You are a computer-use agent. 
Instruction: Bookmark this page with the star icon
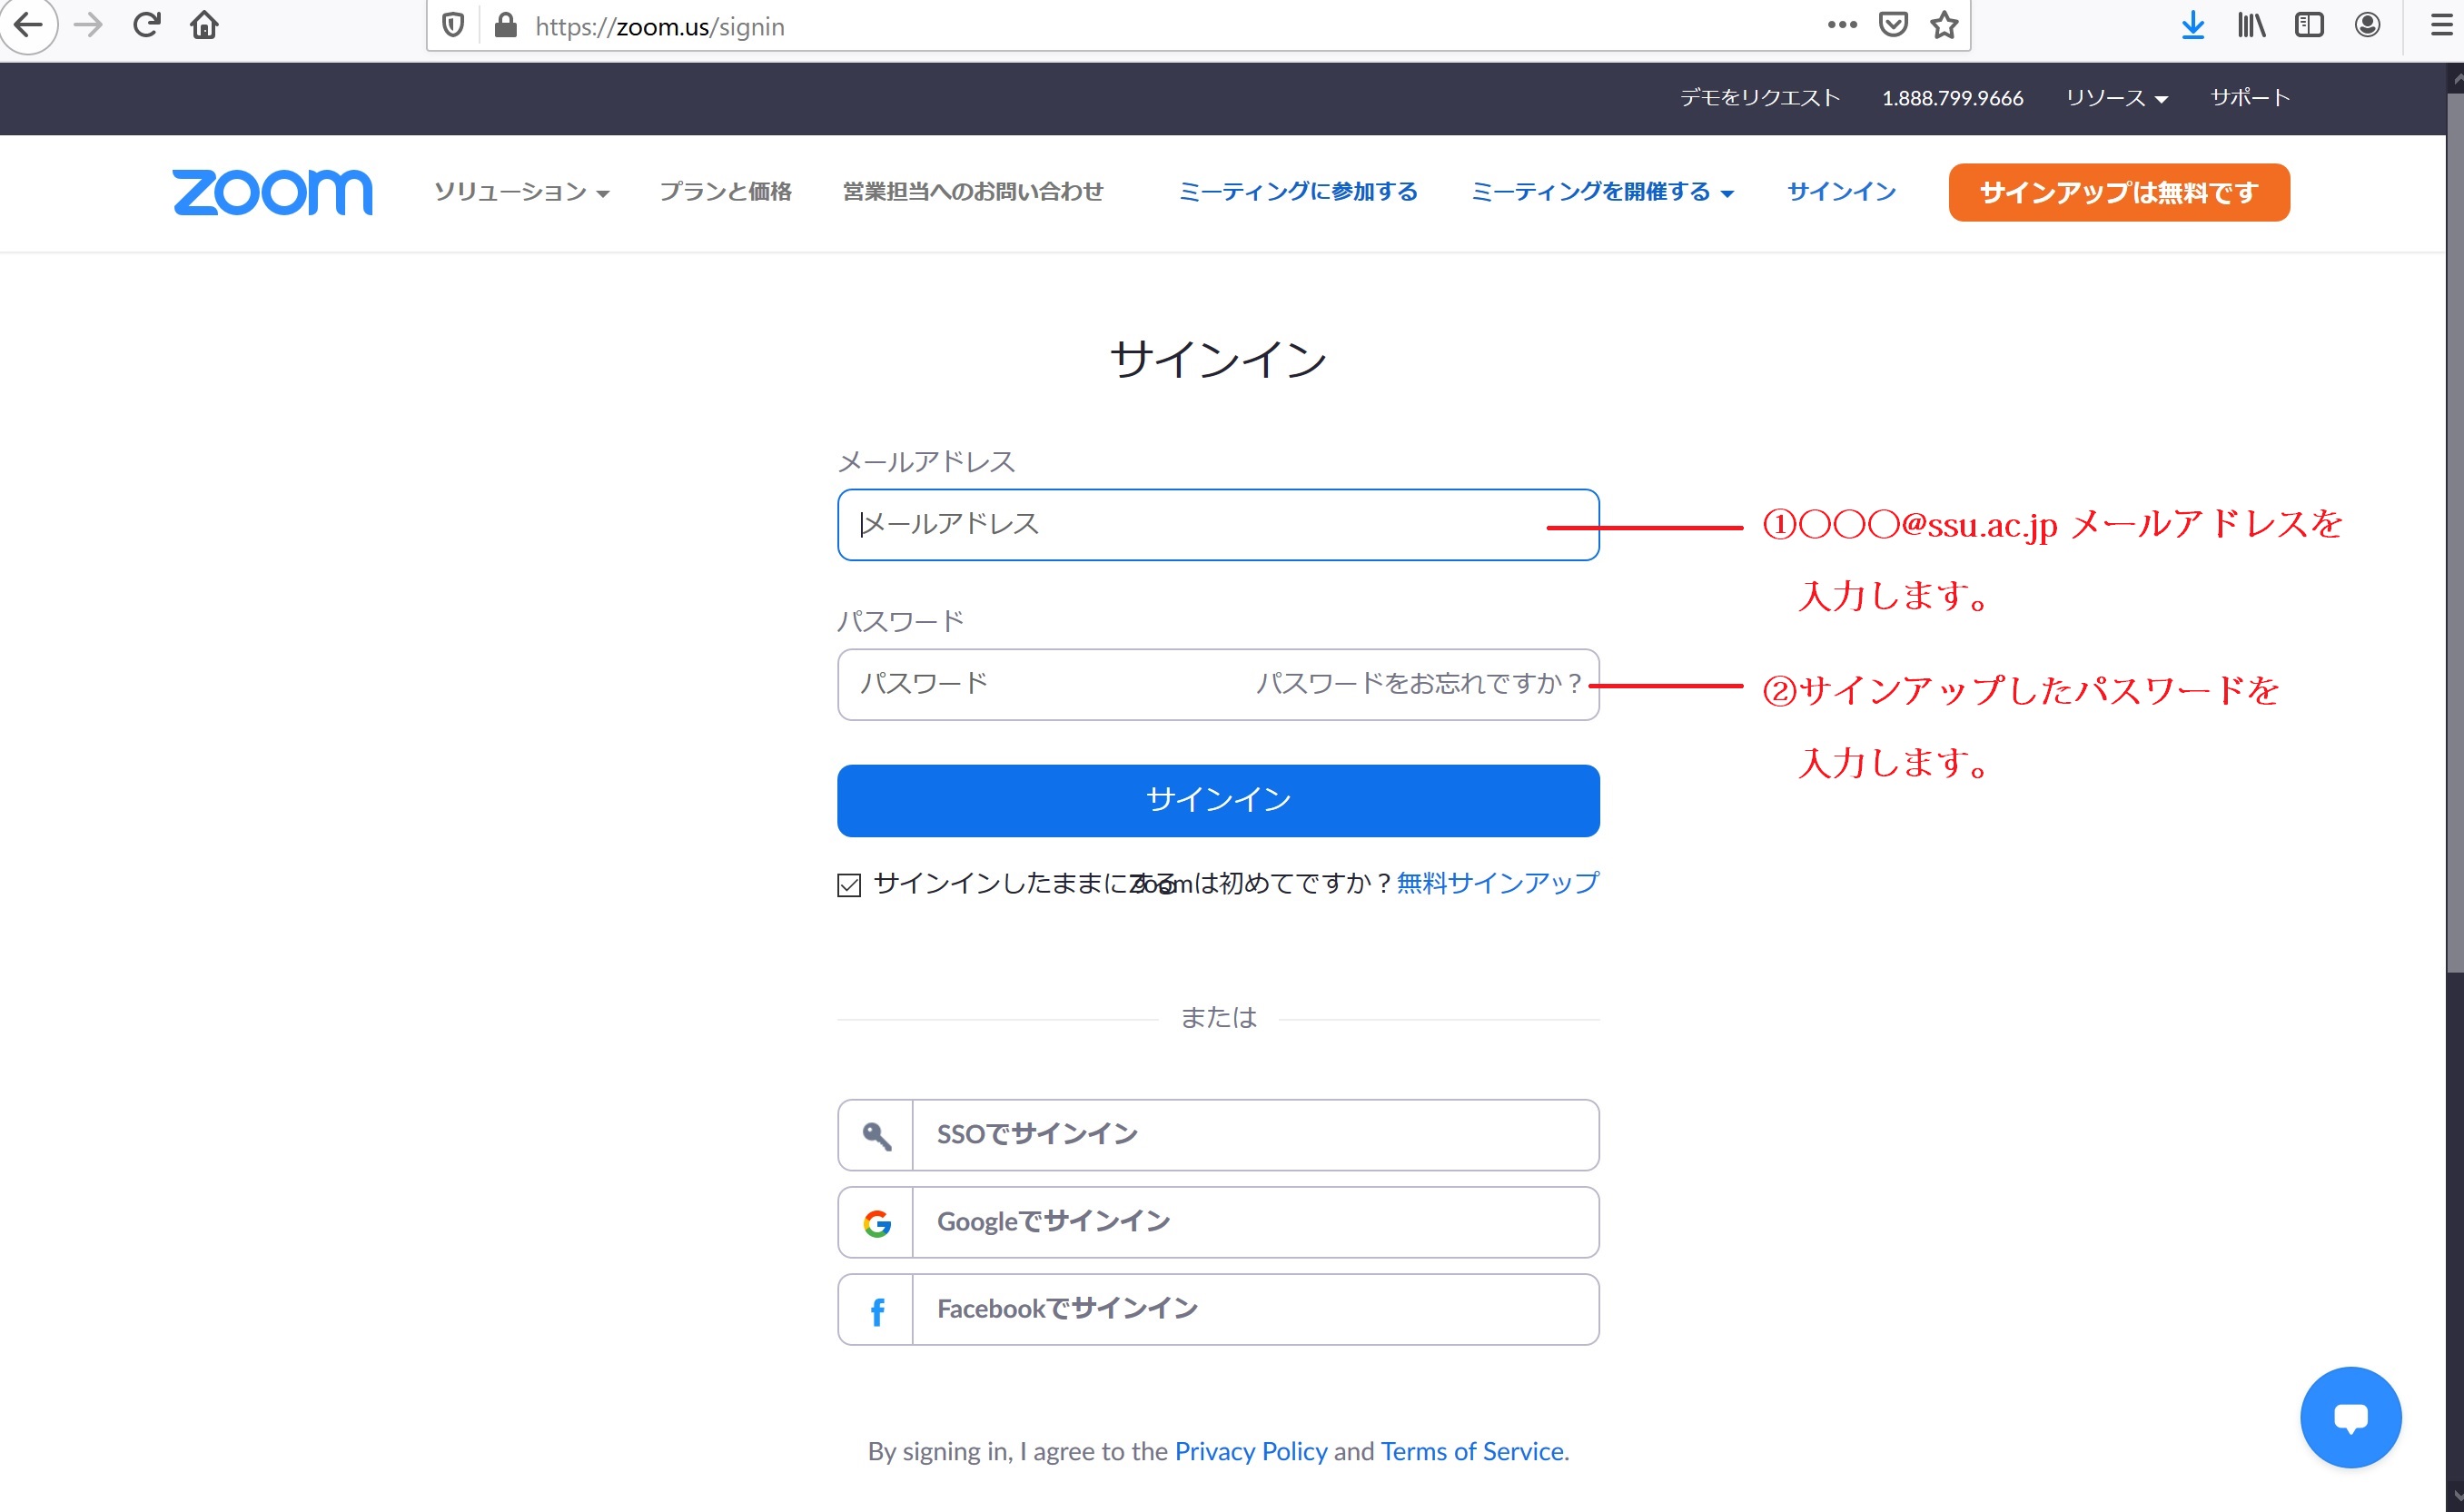pyautogui.click(x=1944, y=25)
